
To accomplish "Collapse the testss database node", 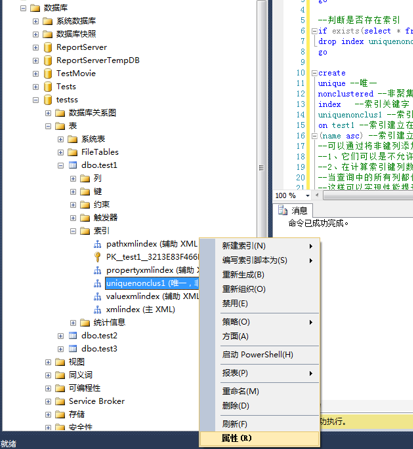I will click(36, 100).
